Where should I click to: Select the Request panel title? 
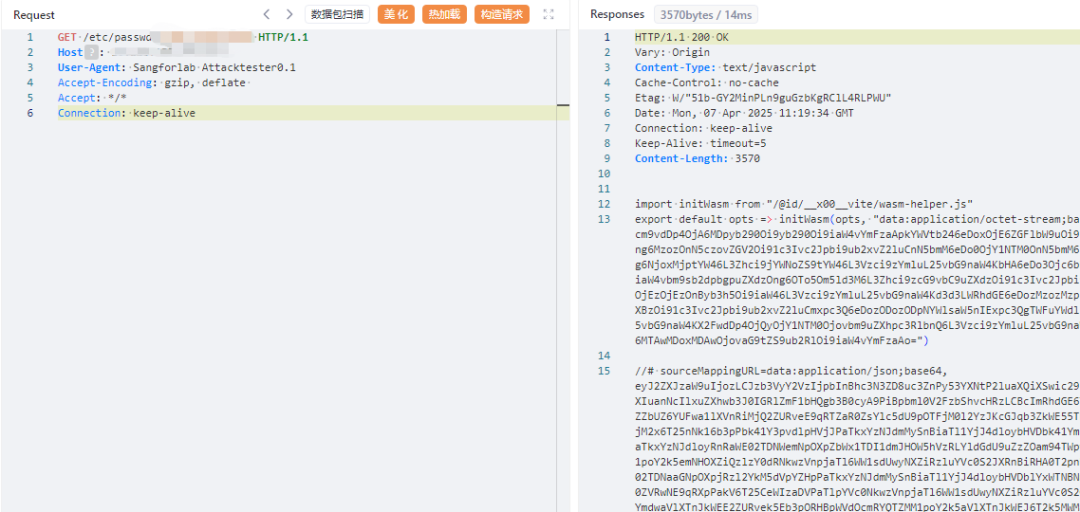(34, 15)
